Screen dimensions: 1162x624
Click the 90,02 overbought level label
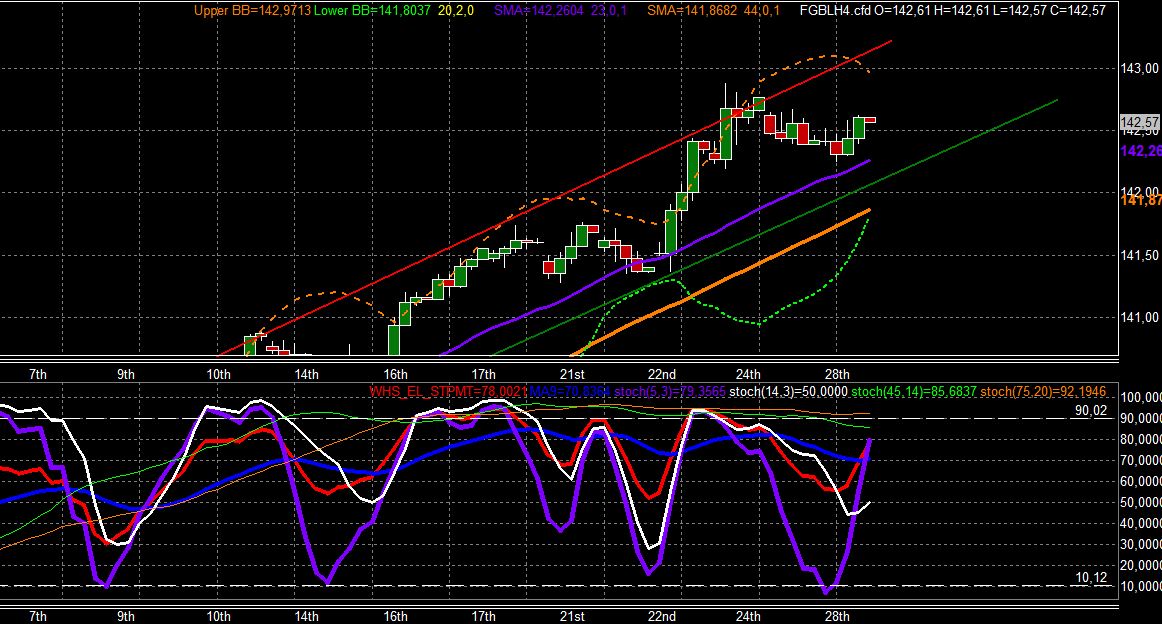(x=1091, y=411)
